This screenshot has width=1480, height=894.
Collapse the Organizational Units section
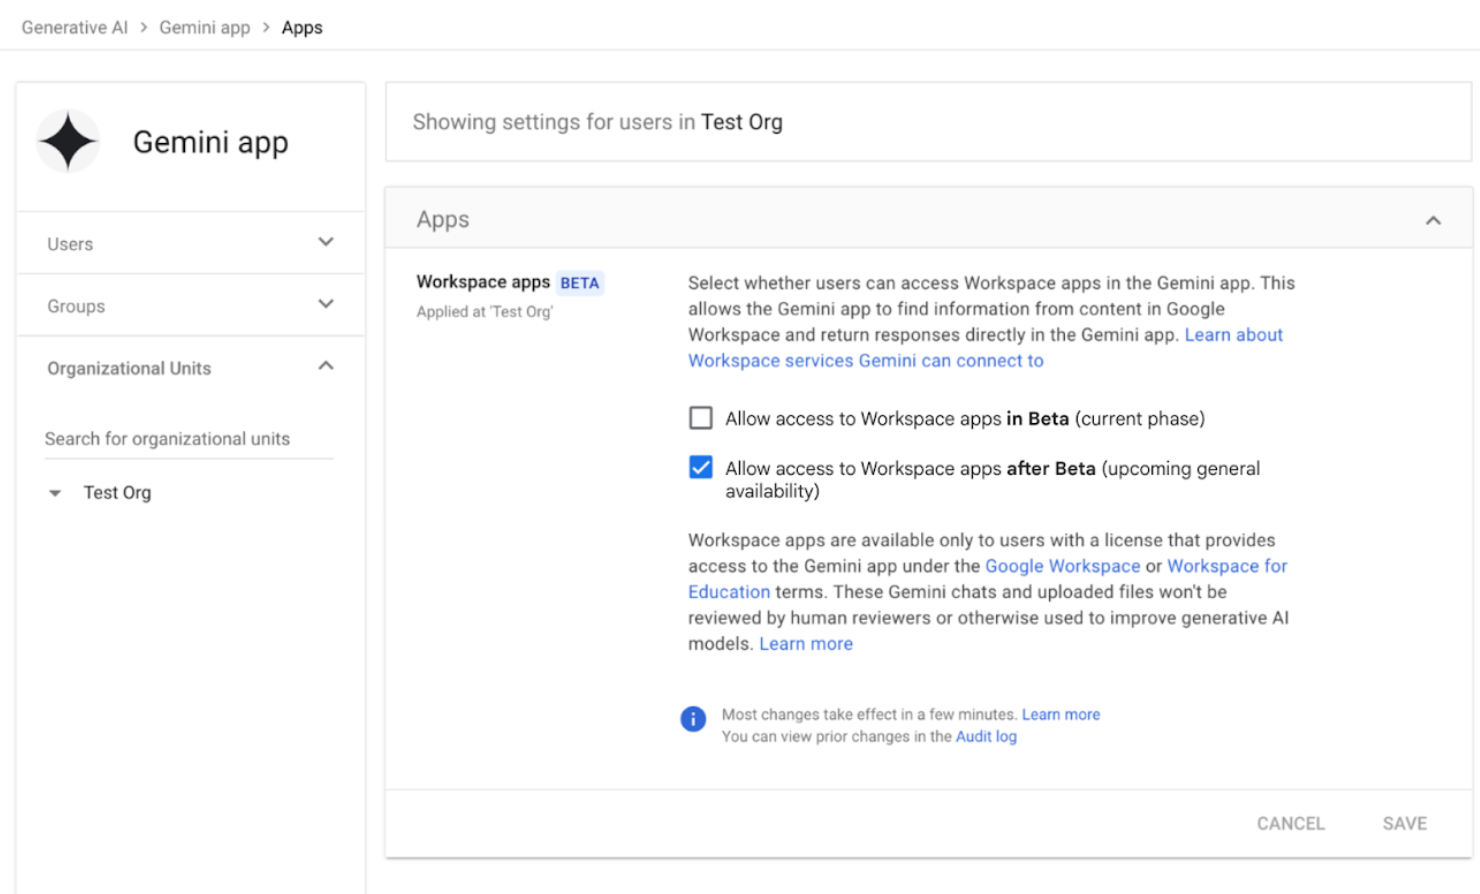(326, 366)
